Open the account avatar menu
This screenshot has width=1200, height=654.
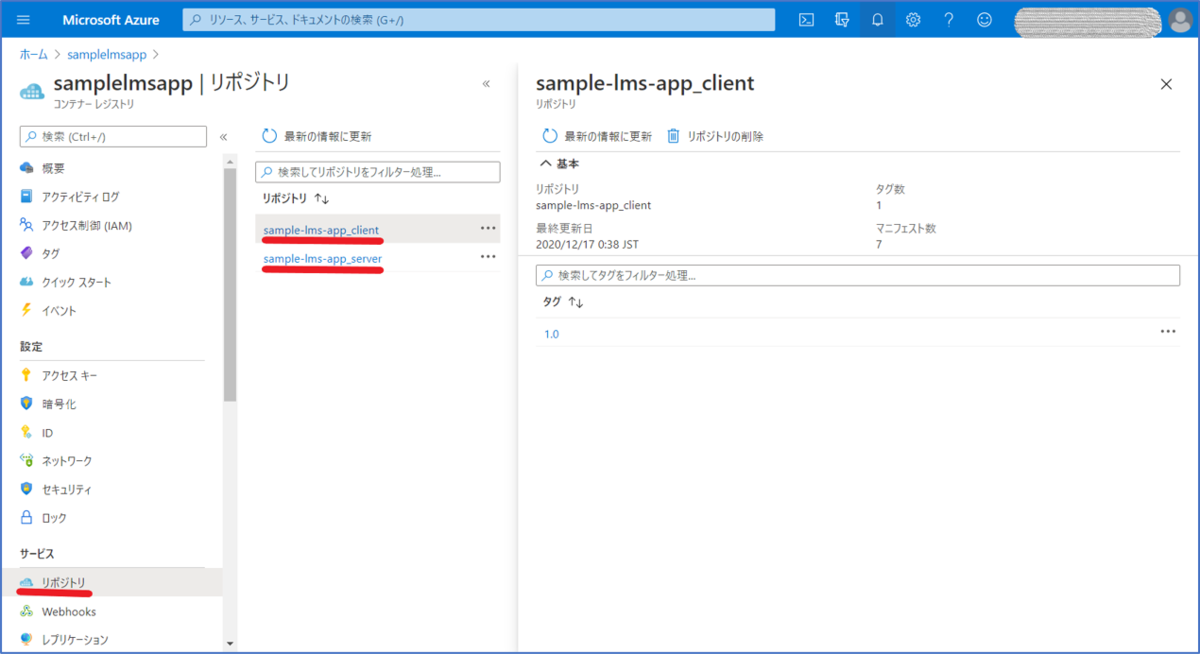pos(1179,20)
